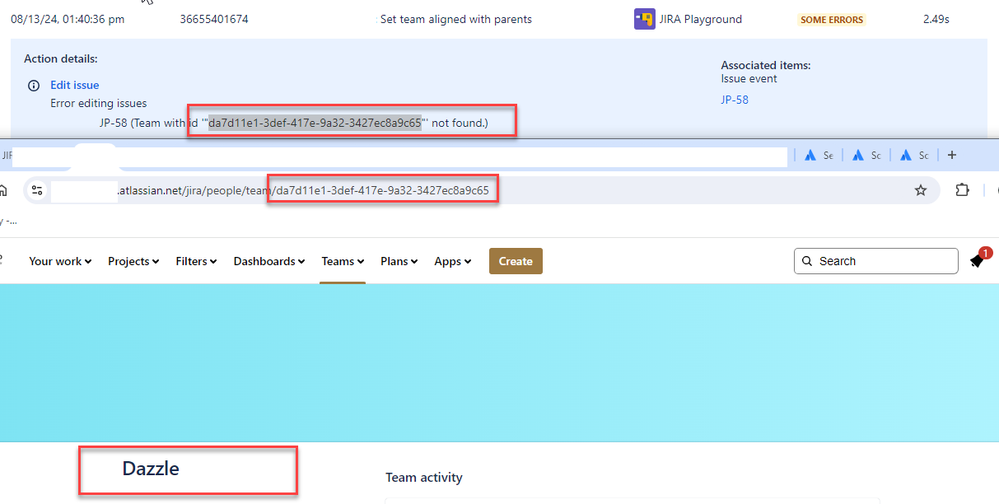Click the team ID in the error message
Screen dimensions: 999x504
pyautogui.click(x=315, y=122)
